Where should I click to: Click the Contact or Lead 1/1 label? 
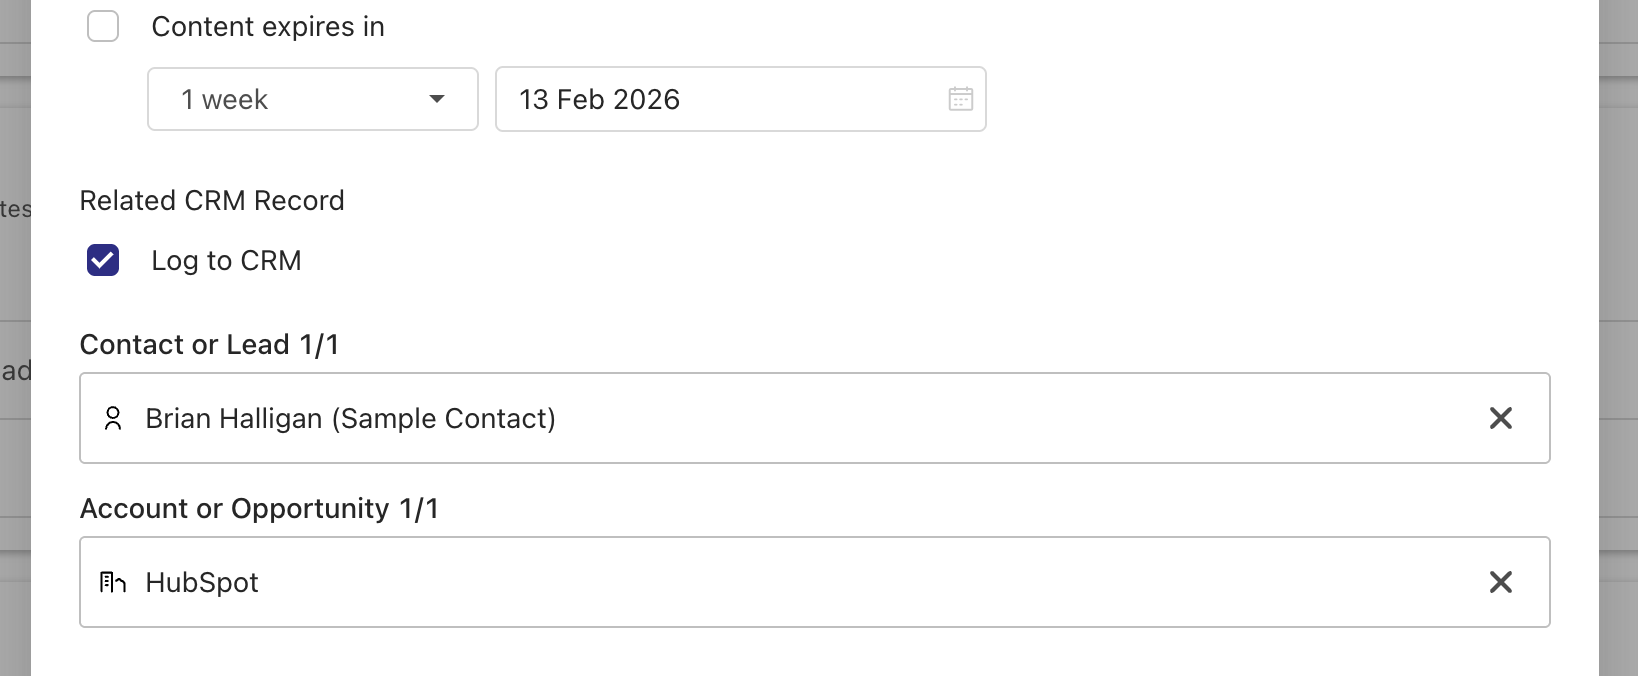209,345
